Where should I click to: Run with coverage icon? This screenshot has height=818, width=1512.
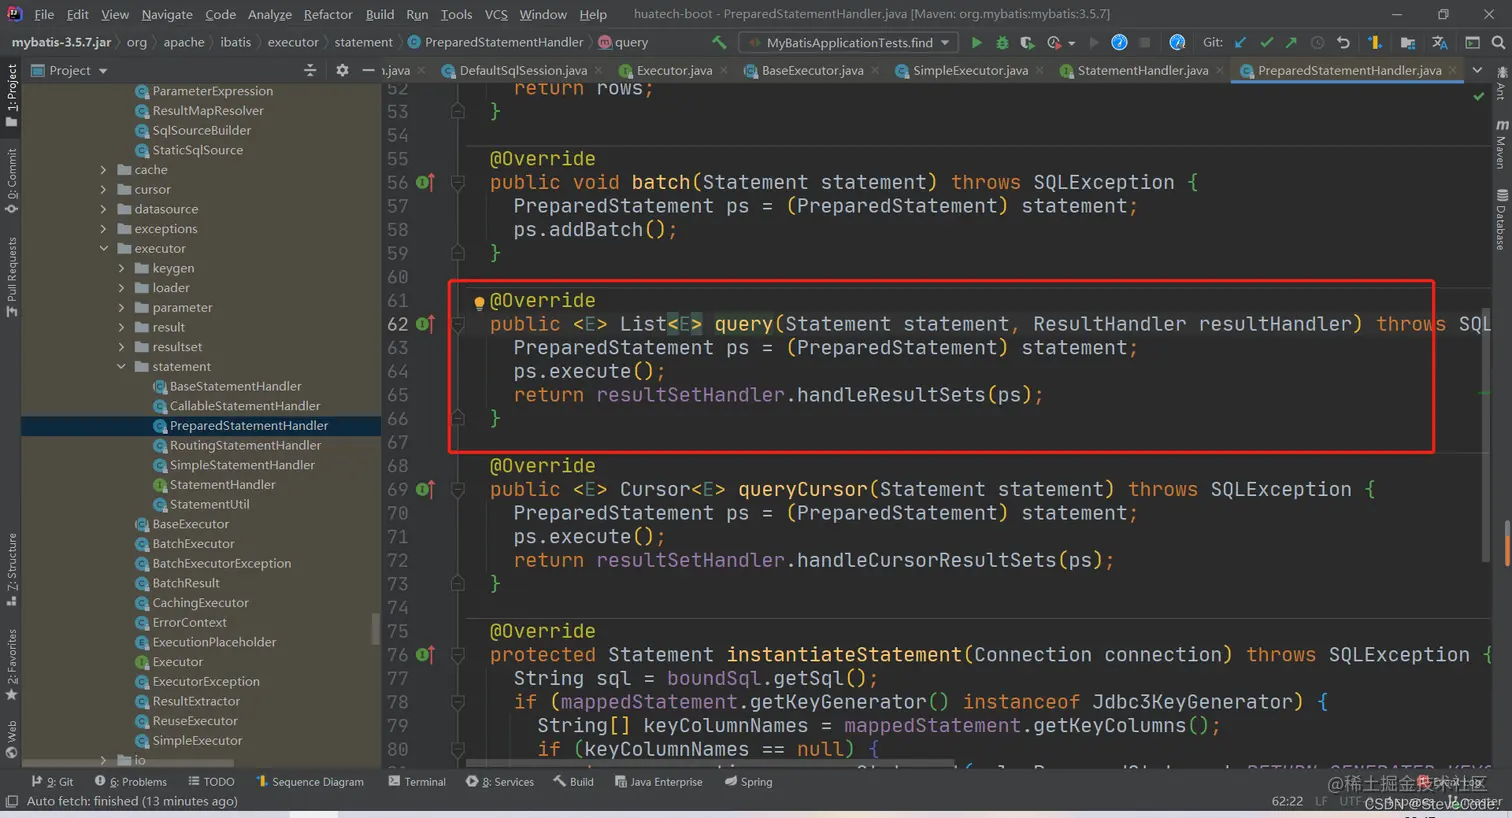click(1027, 42)
